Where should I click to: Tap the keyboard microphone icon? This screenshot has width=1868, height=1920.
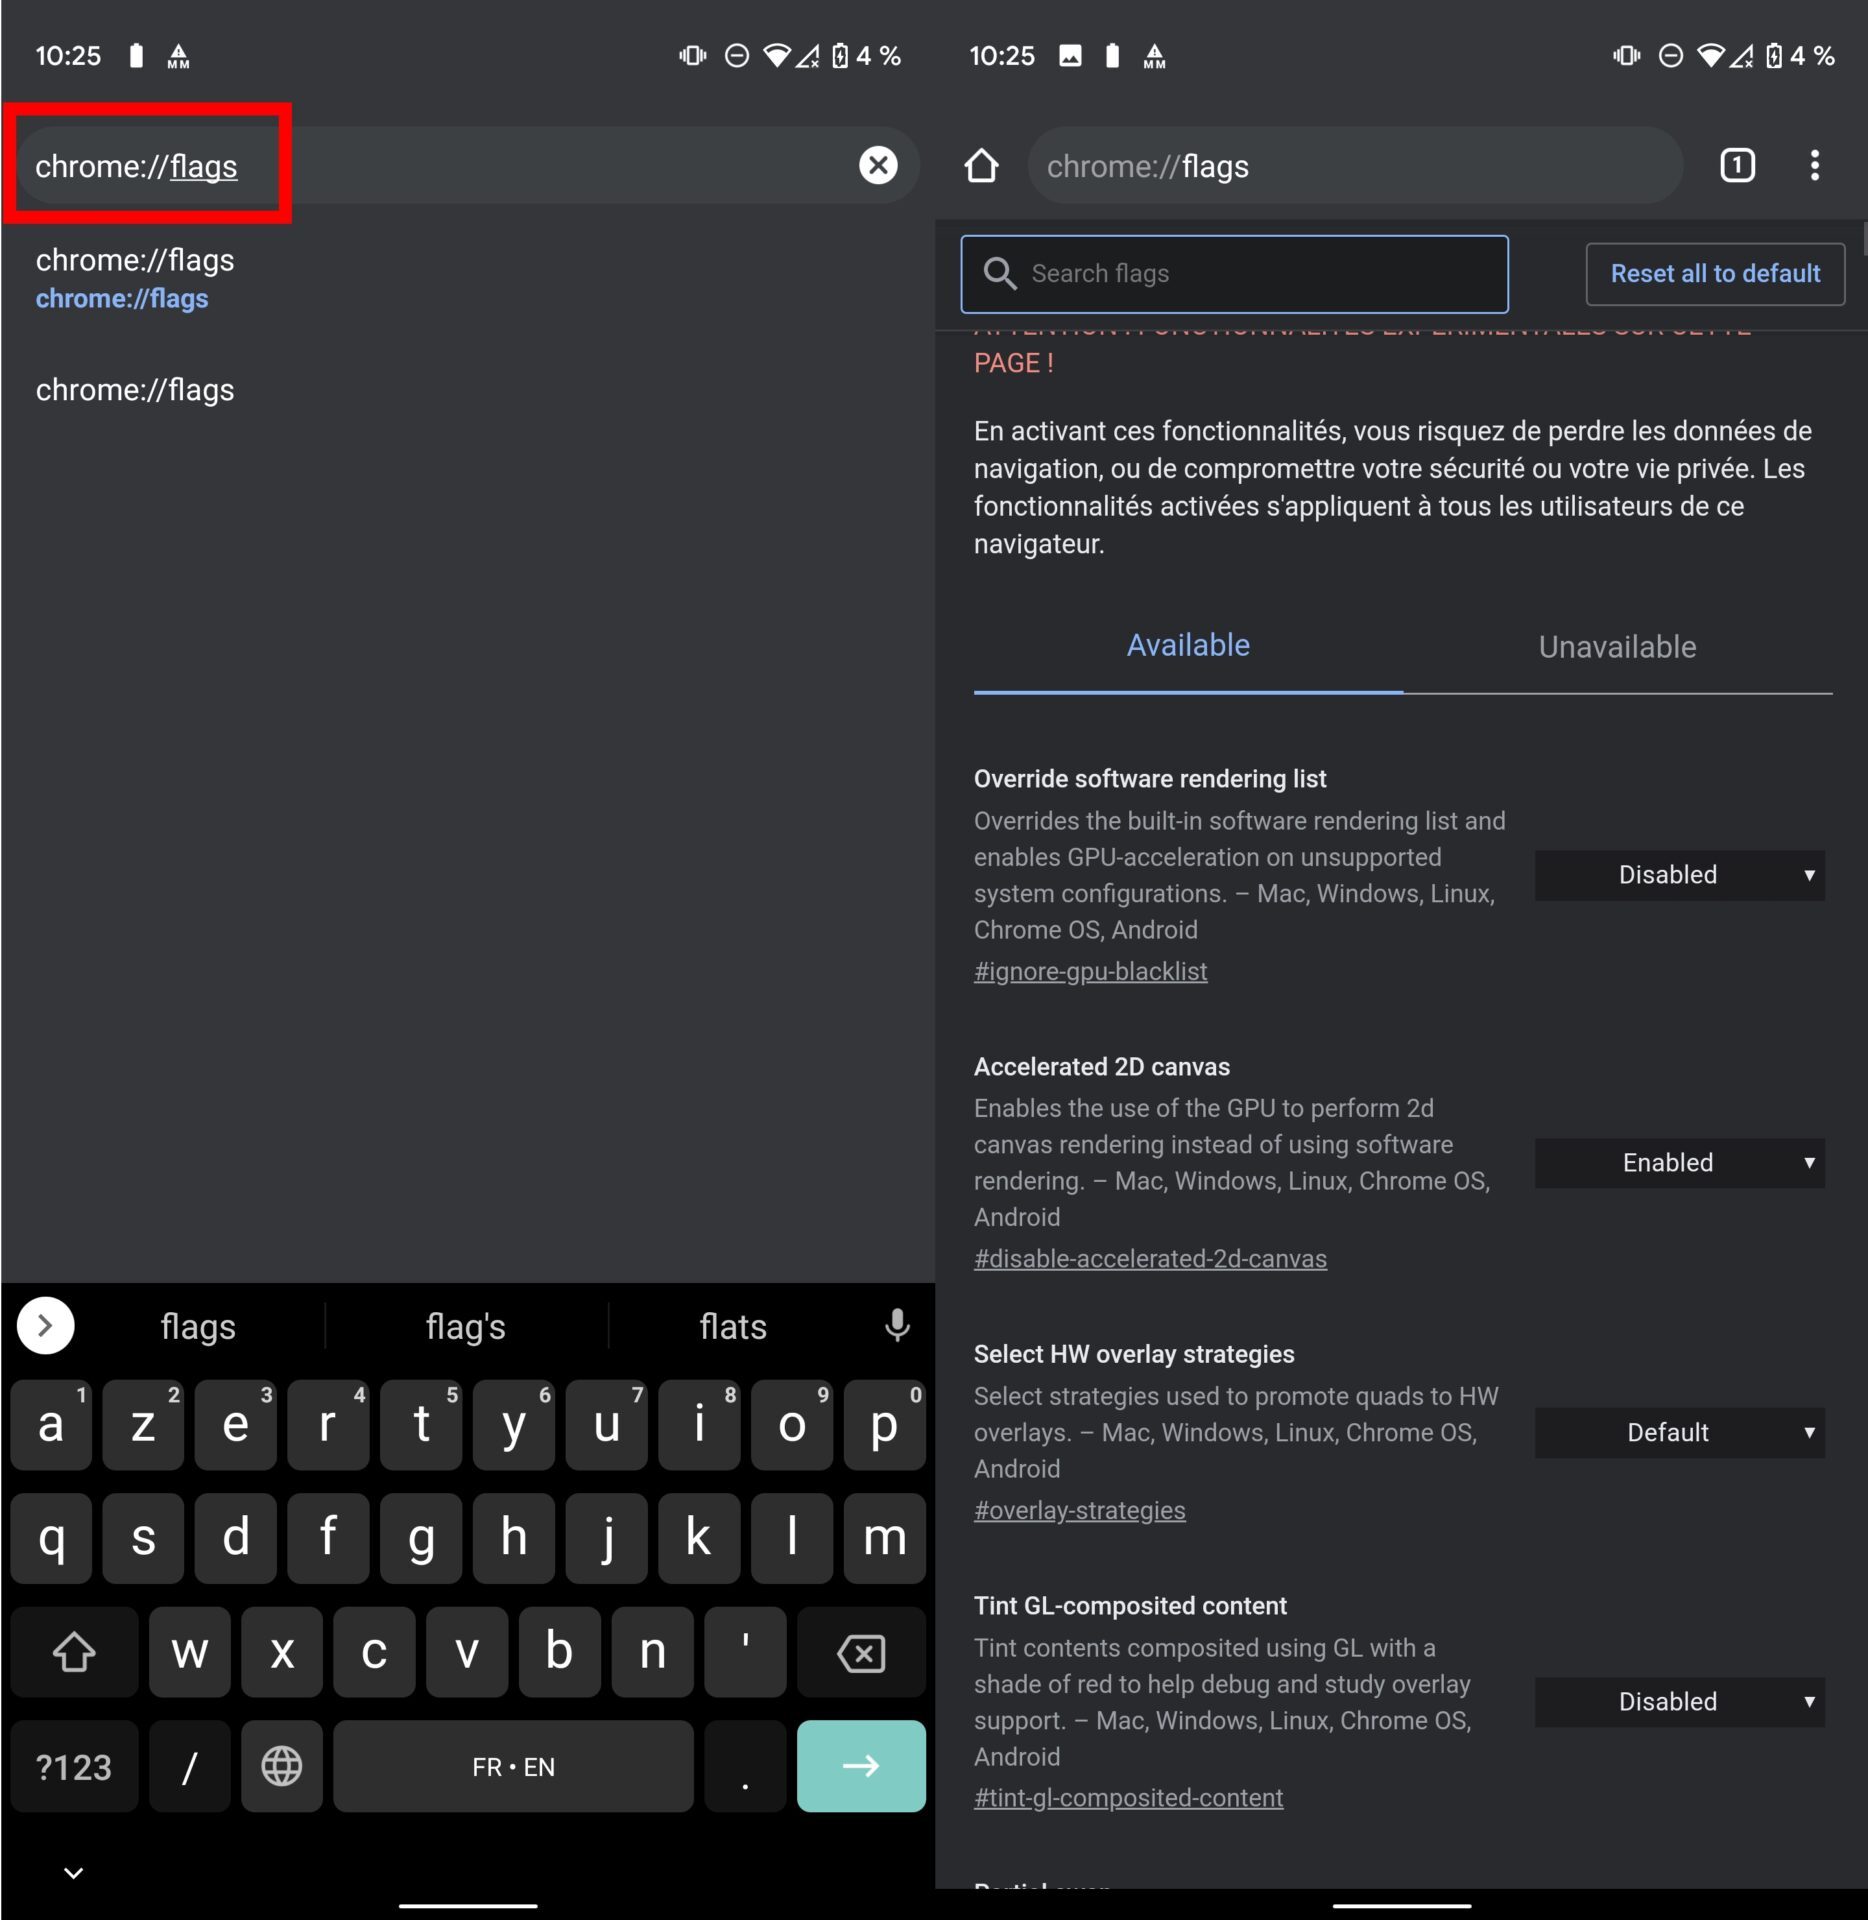click(897, 1326)
